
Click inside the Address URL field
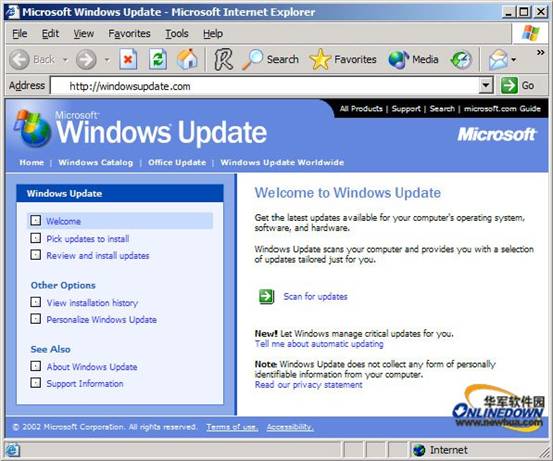pos(265,86)
